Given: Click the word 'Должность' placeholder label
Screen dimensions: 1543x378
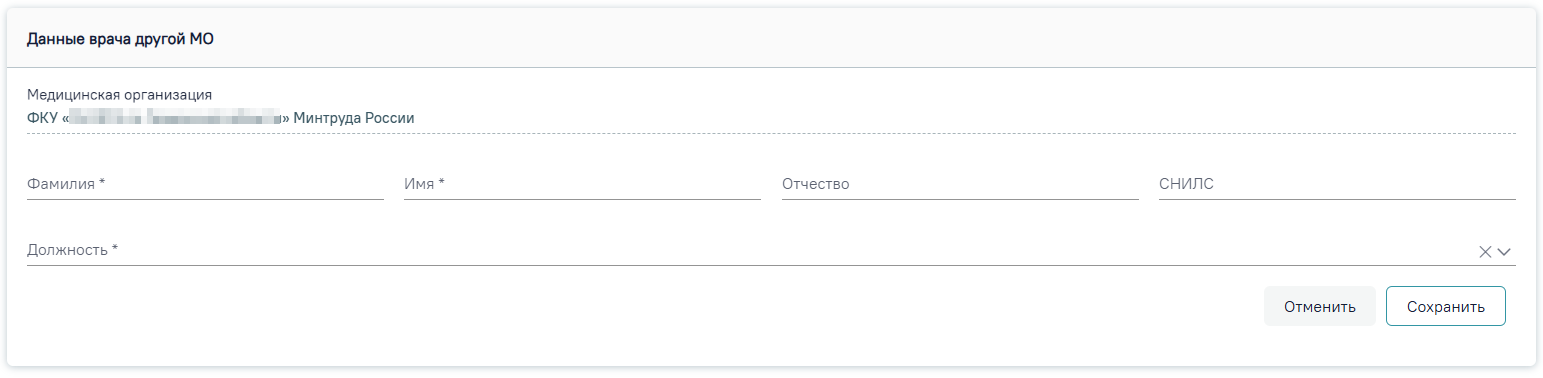Looking at the screenshot, I should pos(67,250).
